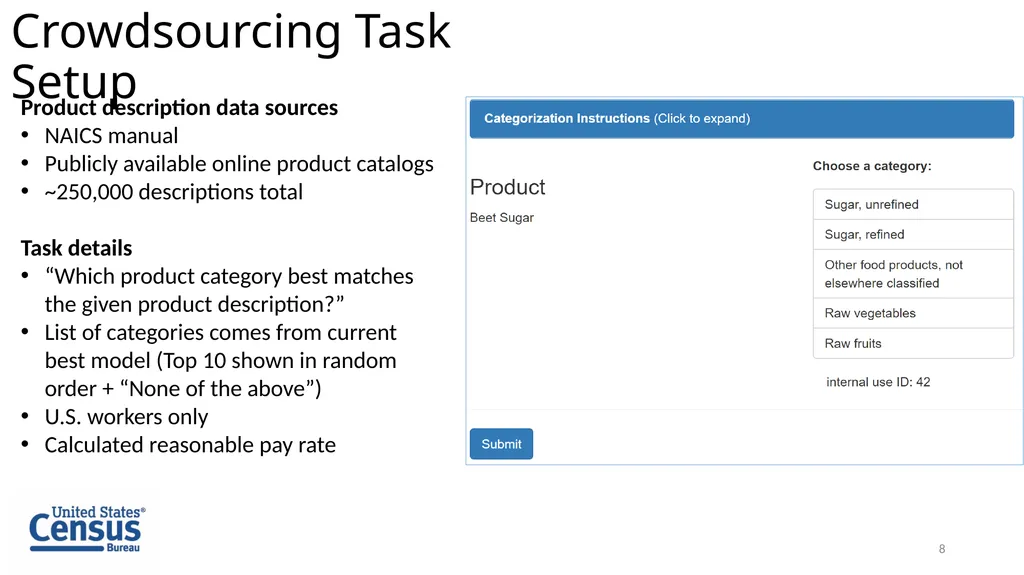Click the 'Crowdsourcing Task Setup' slide title
The width and height of the screenshot is (1024, 575).
click(231, 56)
